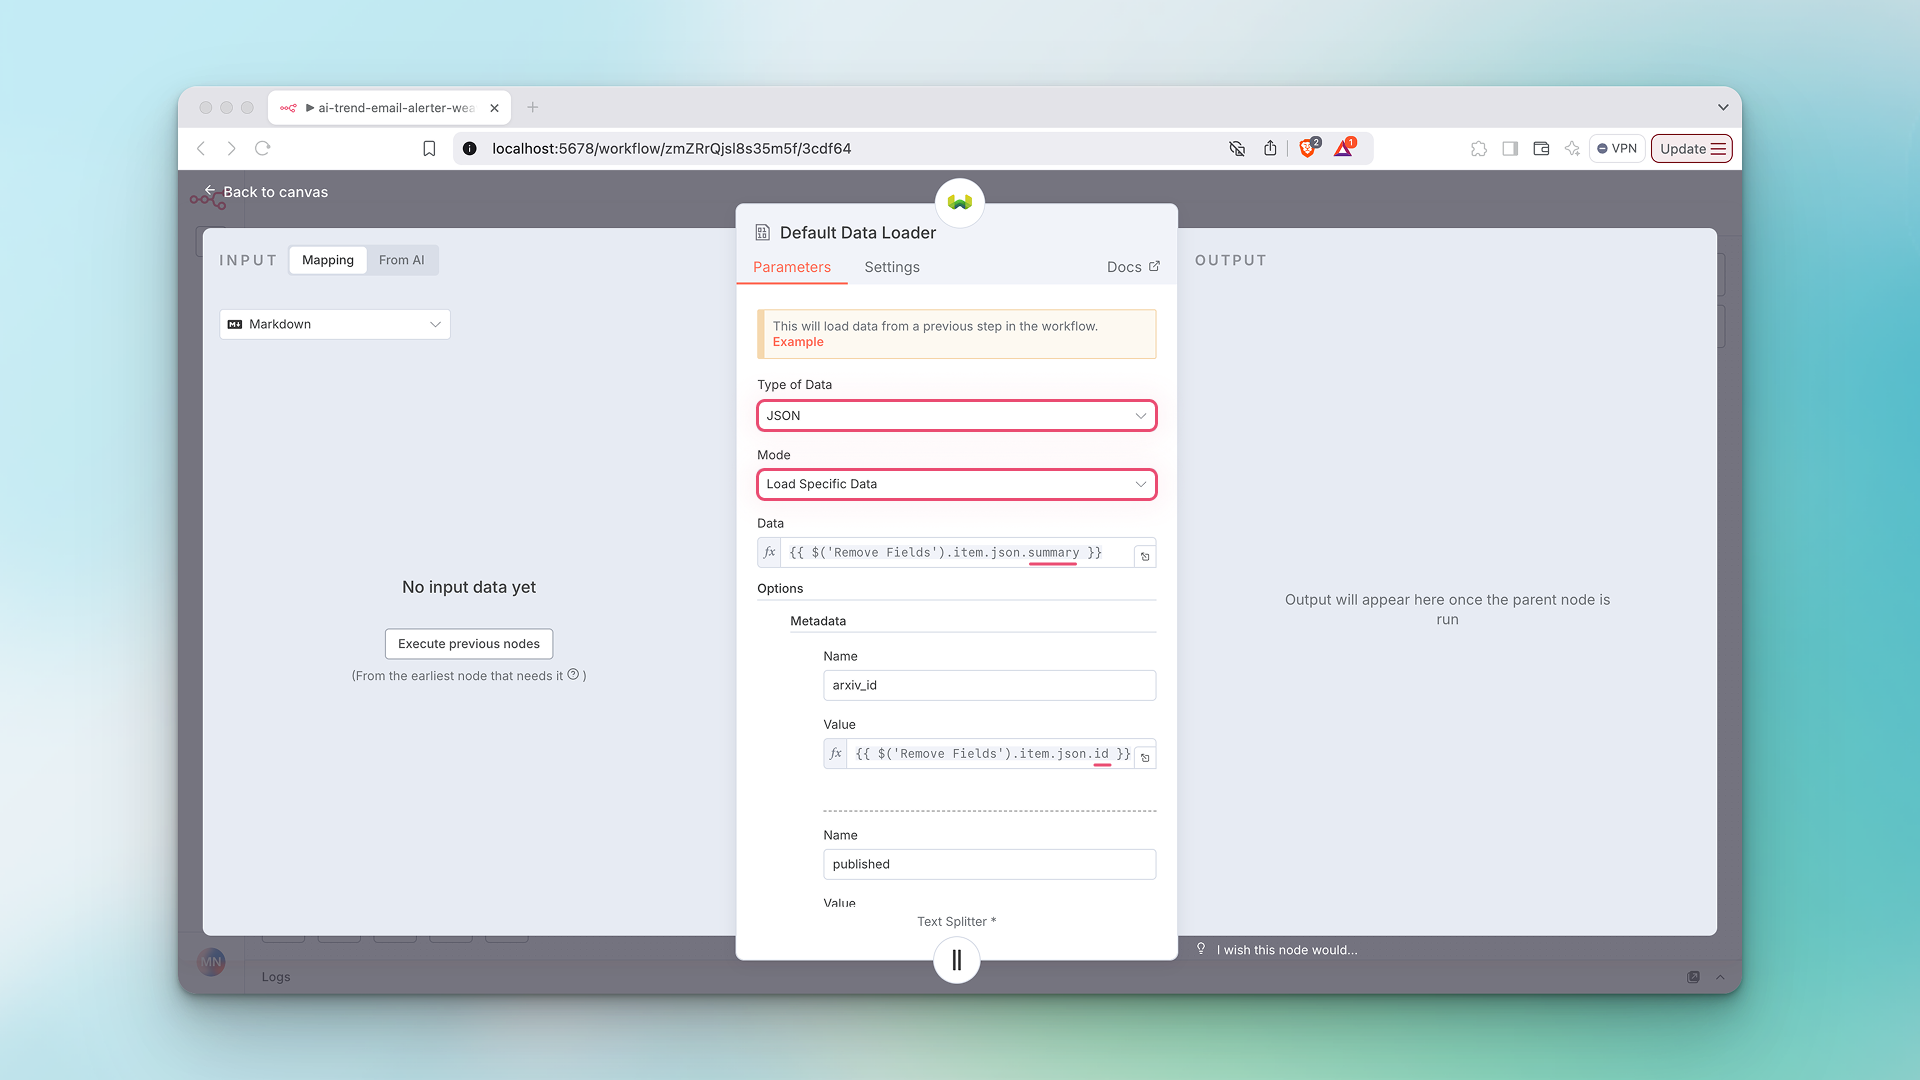Click the fx icon on arxiv_id value
1920x1080 pixels.
tap(836, 754)
